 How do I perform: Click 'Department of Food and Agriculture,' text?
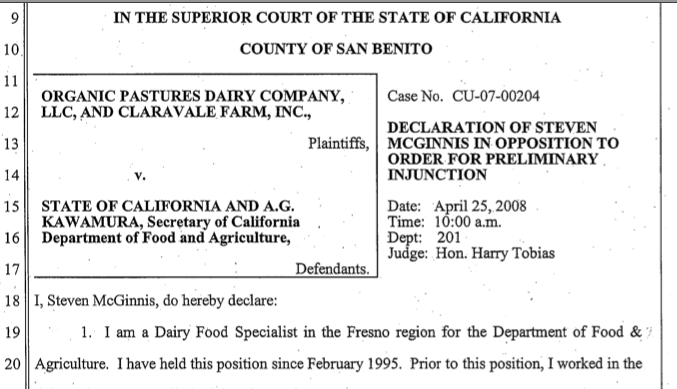[x=166, y=238]
